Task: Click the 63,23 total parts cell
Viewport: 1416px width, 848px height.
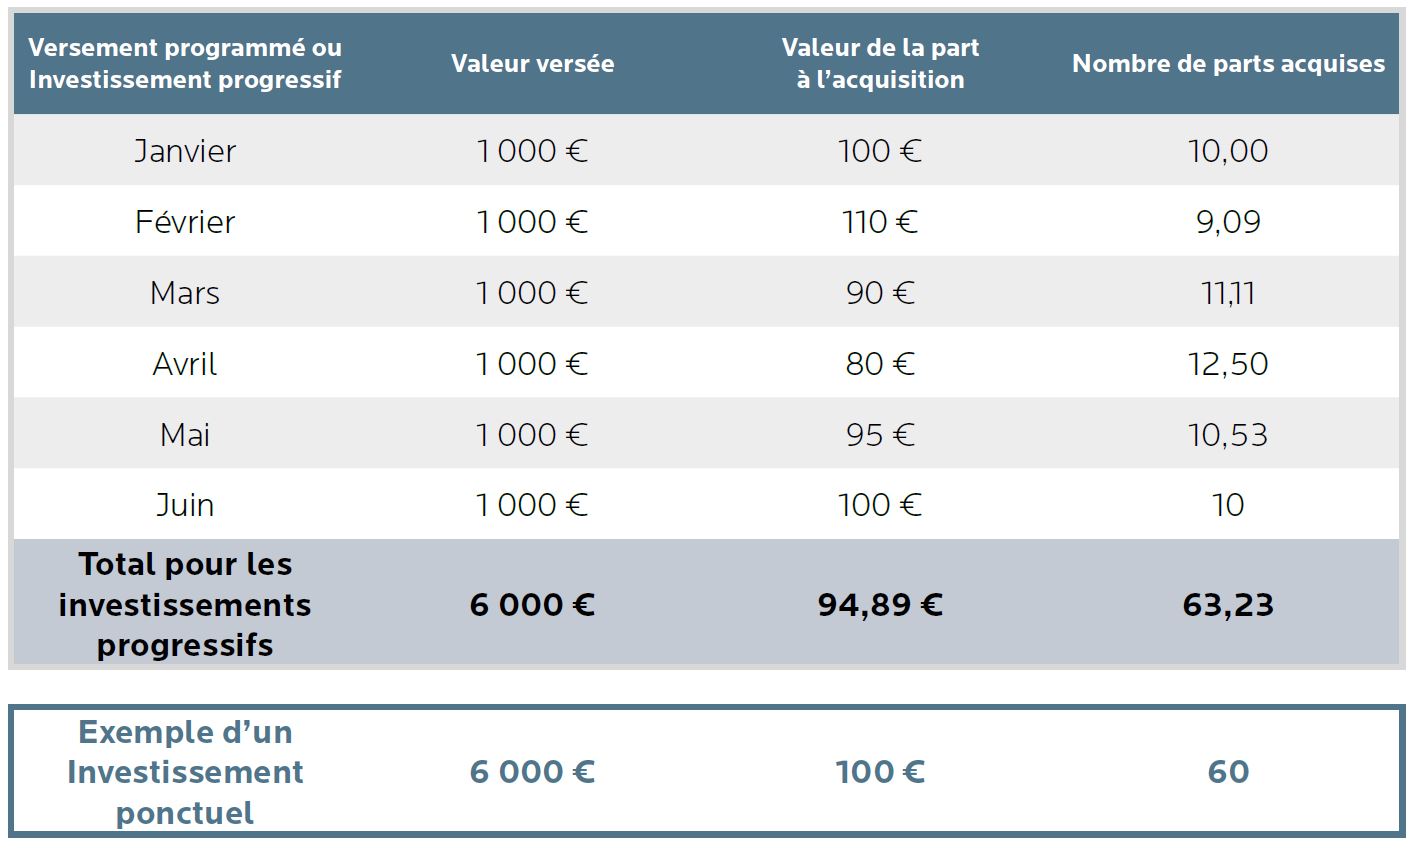Action: pyautogui.click(x=1228, y=605)
